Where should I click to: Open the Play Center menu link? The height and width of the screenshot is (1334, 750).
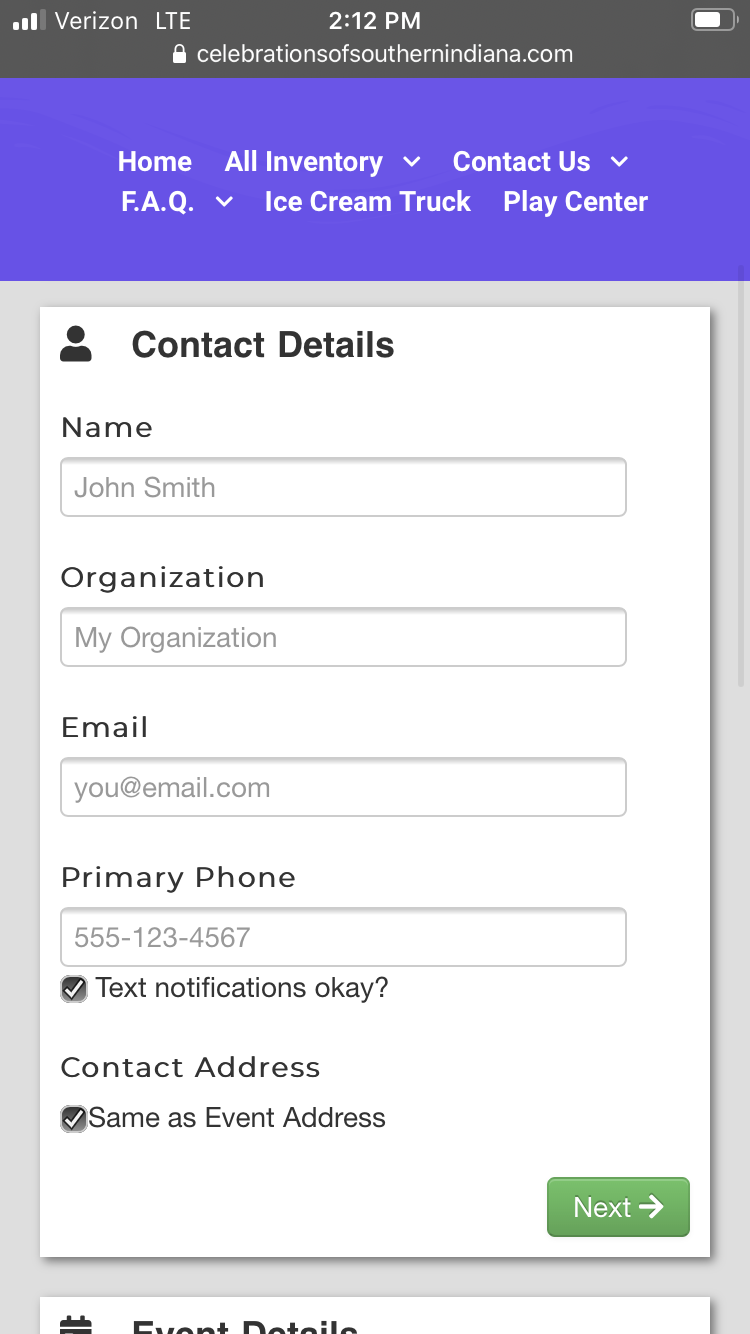tap(575, 202)
